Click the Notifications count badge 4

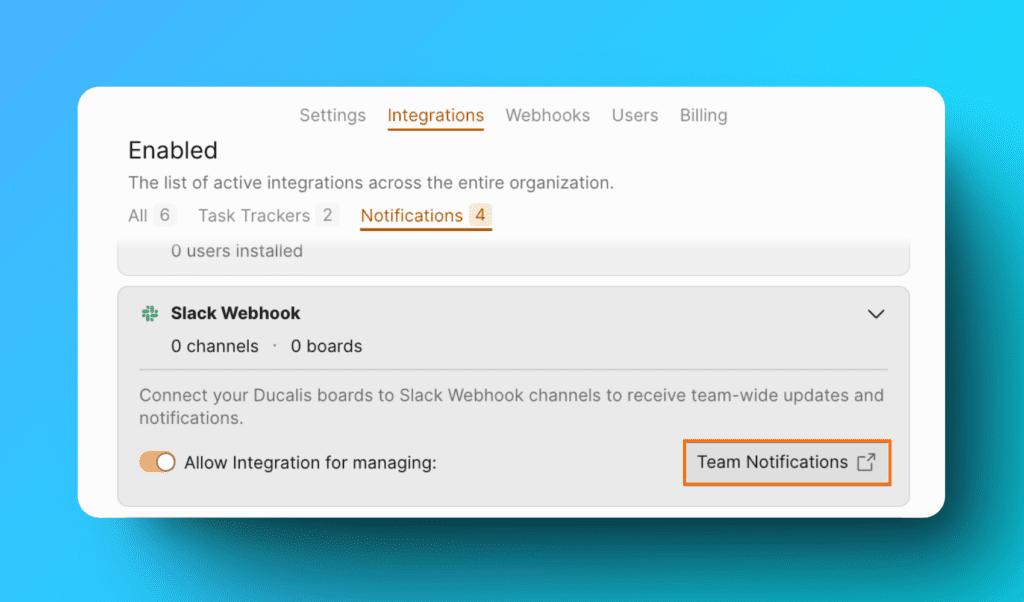pos(480,216)
